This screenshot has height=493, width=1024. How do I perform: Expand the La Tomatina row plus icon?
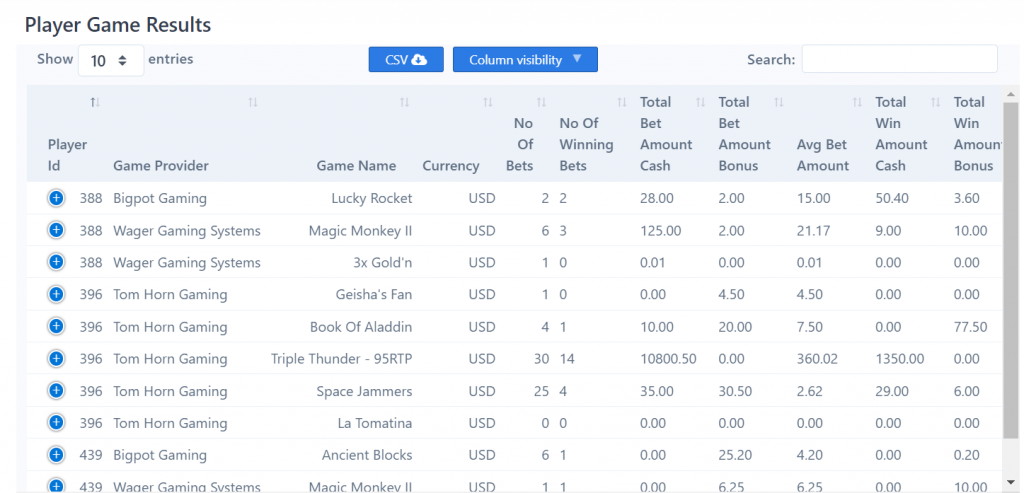click(56, 422)
